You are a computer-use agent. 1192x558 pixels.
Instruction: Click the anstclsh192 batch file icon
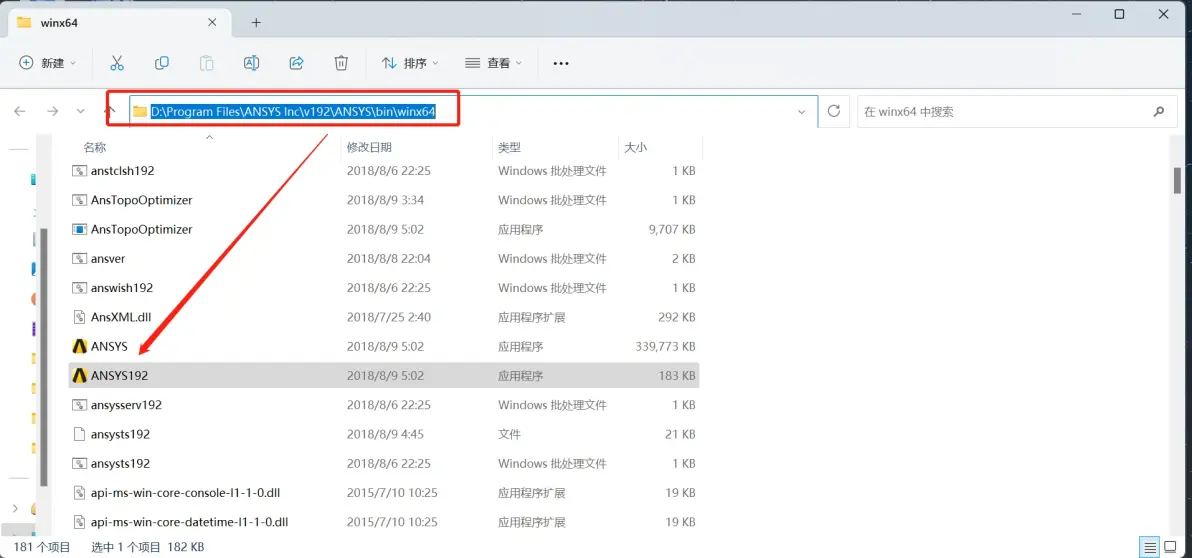pyautogui.click(x=80, y=171)
